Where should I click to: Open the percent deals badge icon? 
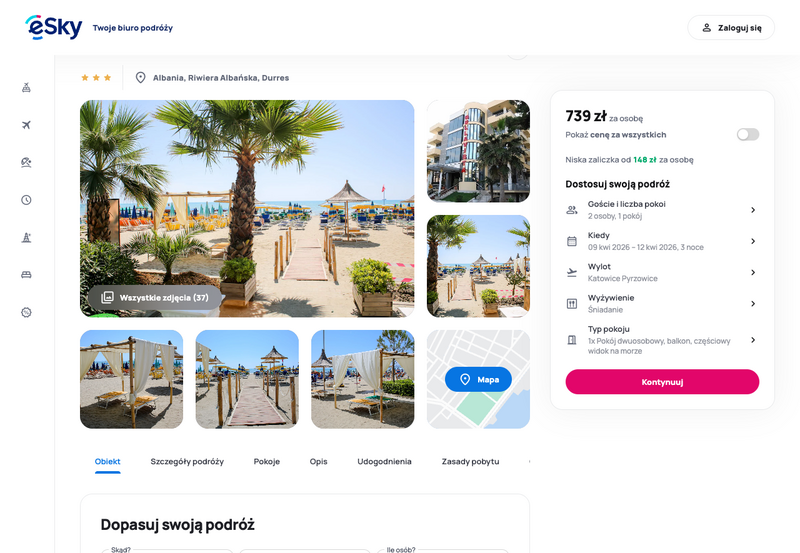(x=27, y=312)
